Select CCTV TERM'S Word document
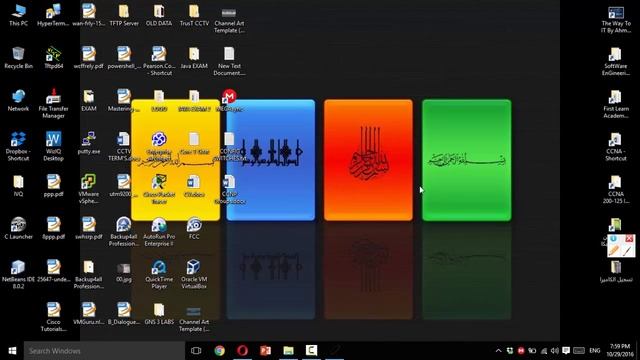This screenshot has width=640, height=360. 124,146
